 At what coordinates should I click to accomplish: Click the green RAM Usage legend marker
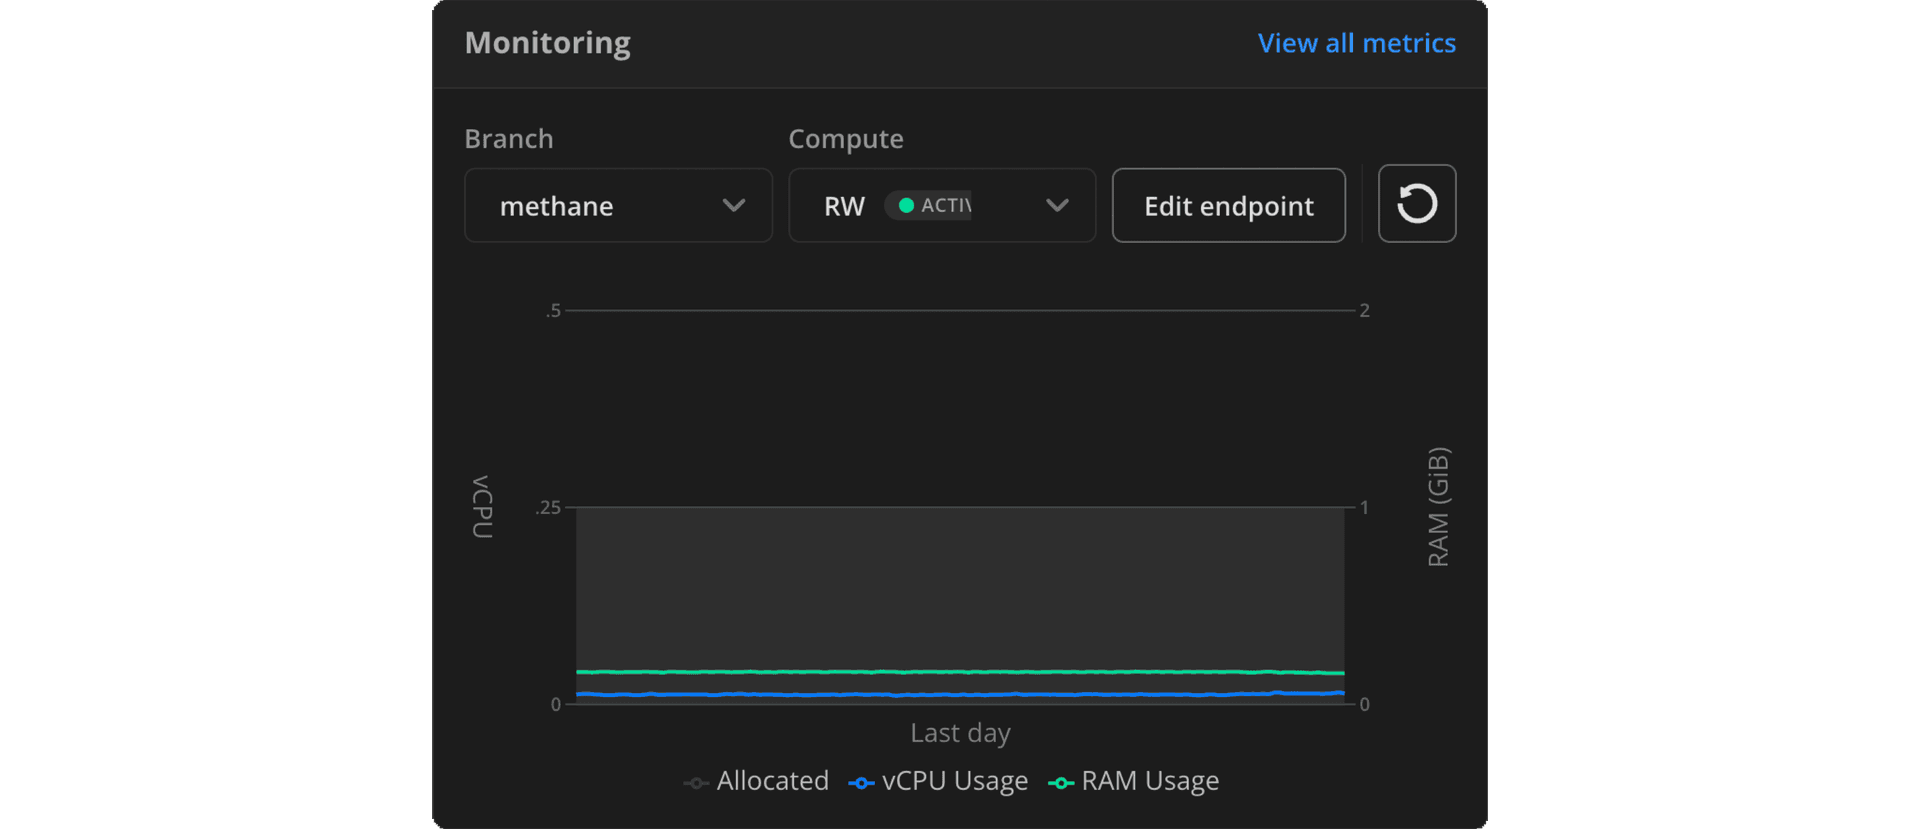pyautogui.click(x=1061, y=783)
